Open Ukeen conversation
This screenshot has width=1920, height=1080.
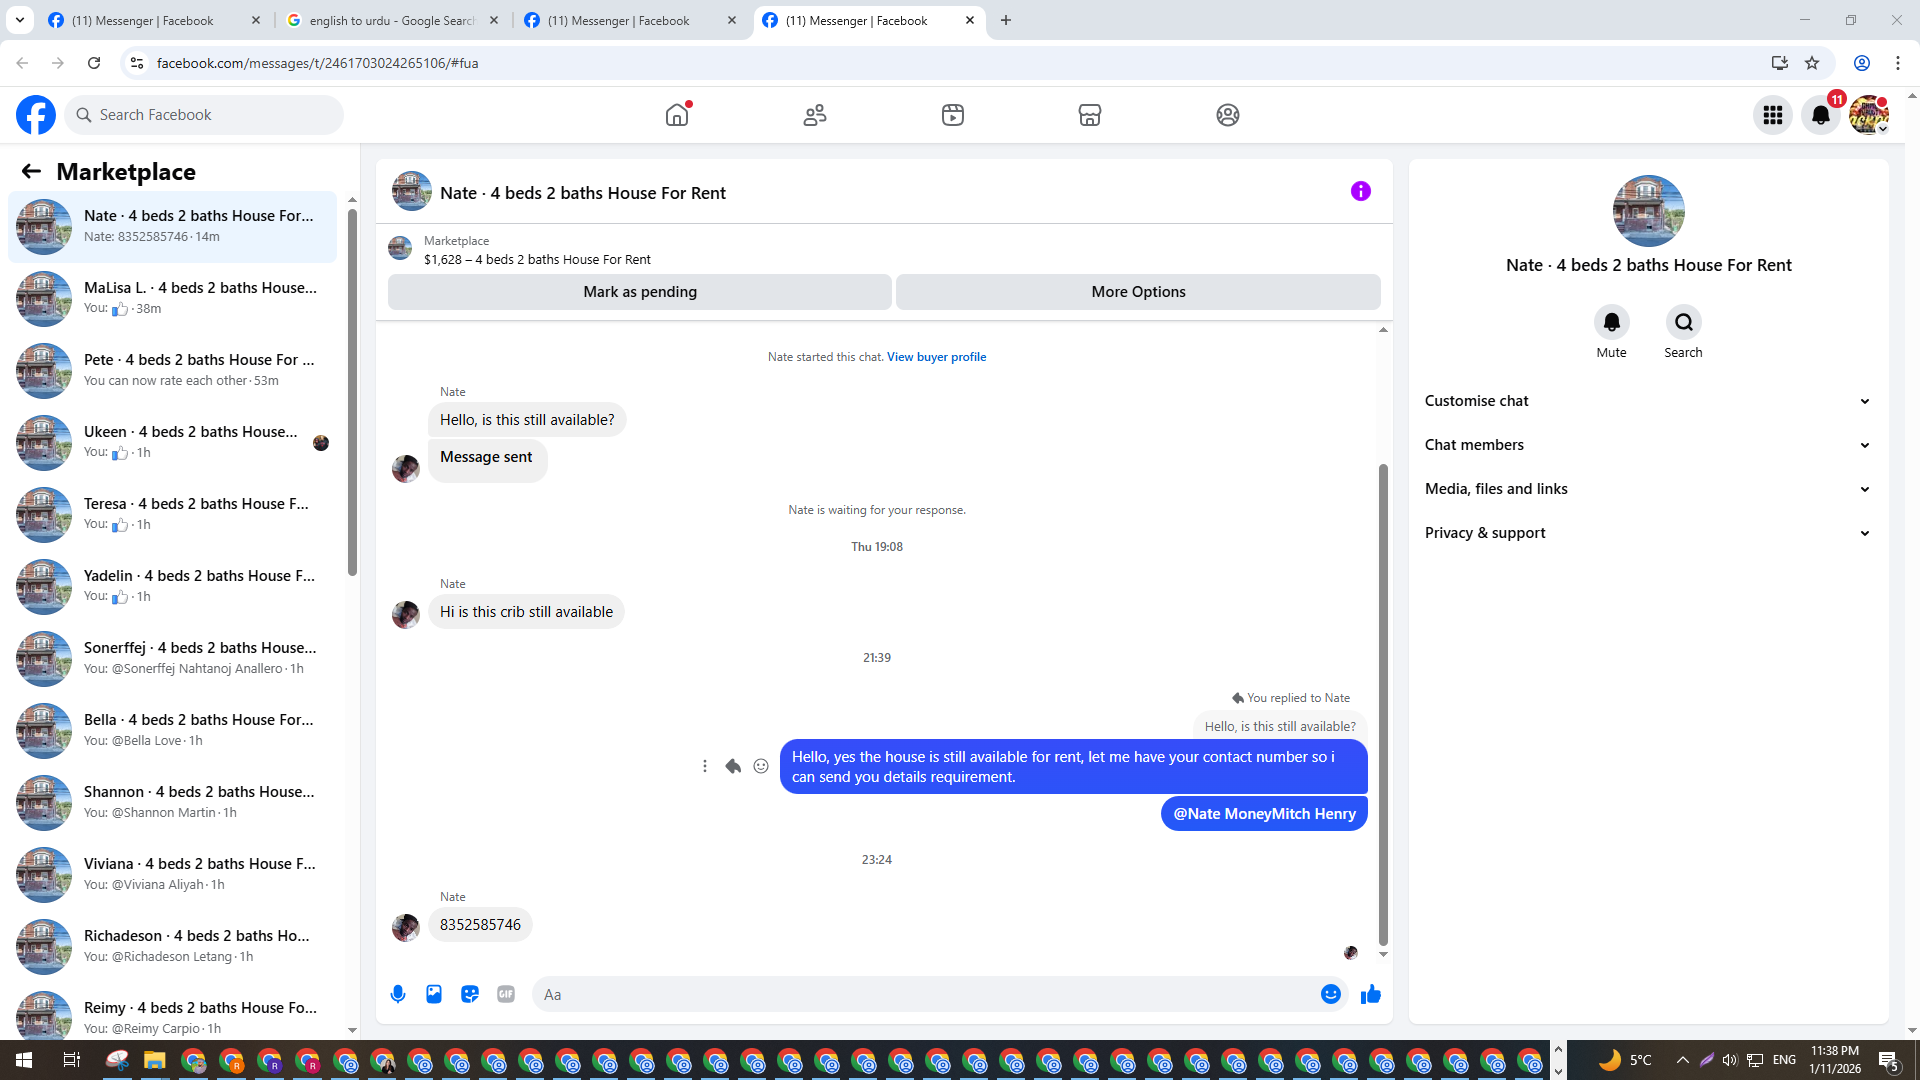(x=172, y=442)
